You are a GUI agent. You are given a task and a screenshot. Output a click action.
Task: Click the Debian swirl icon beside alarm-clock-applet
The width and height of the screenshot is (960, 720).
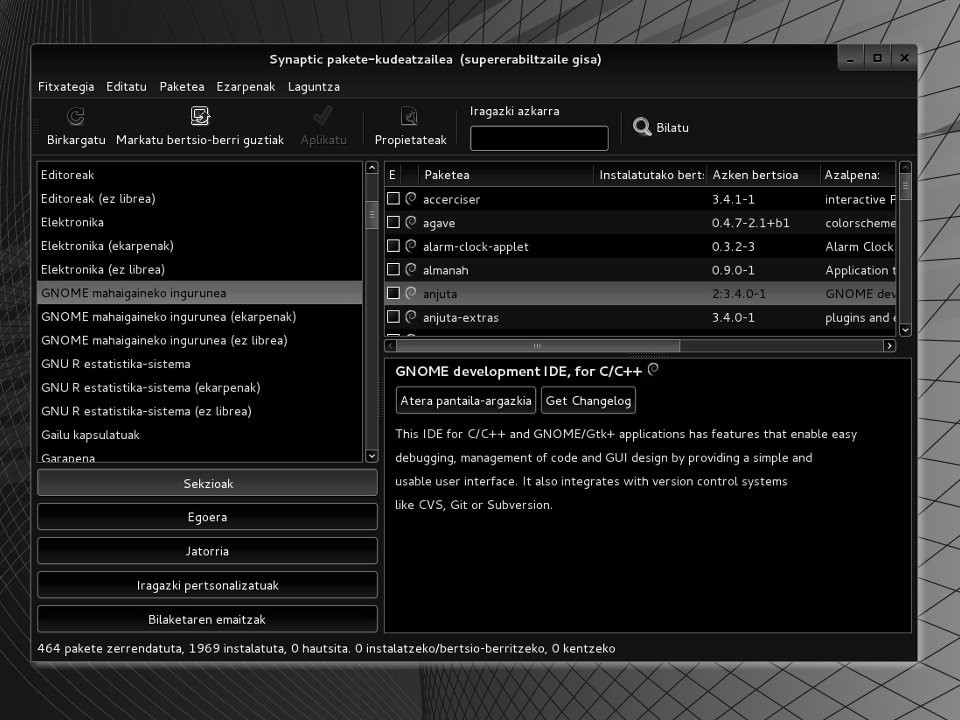tap(411, 246)
